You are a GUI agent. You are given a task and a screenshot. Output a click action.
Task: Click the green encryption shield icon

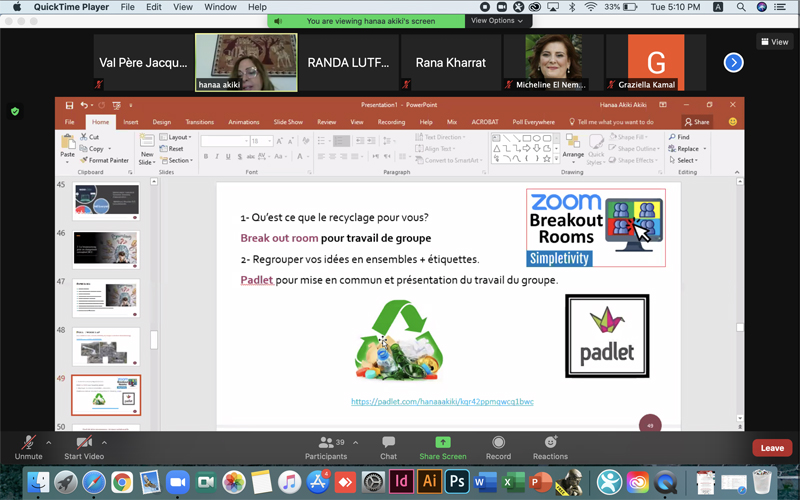[x=15, y=111]
